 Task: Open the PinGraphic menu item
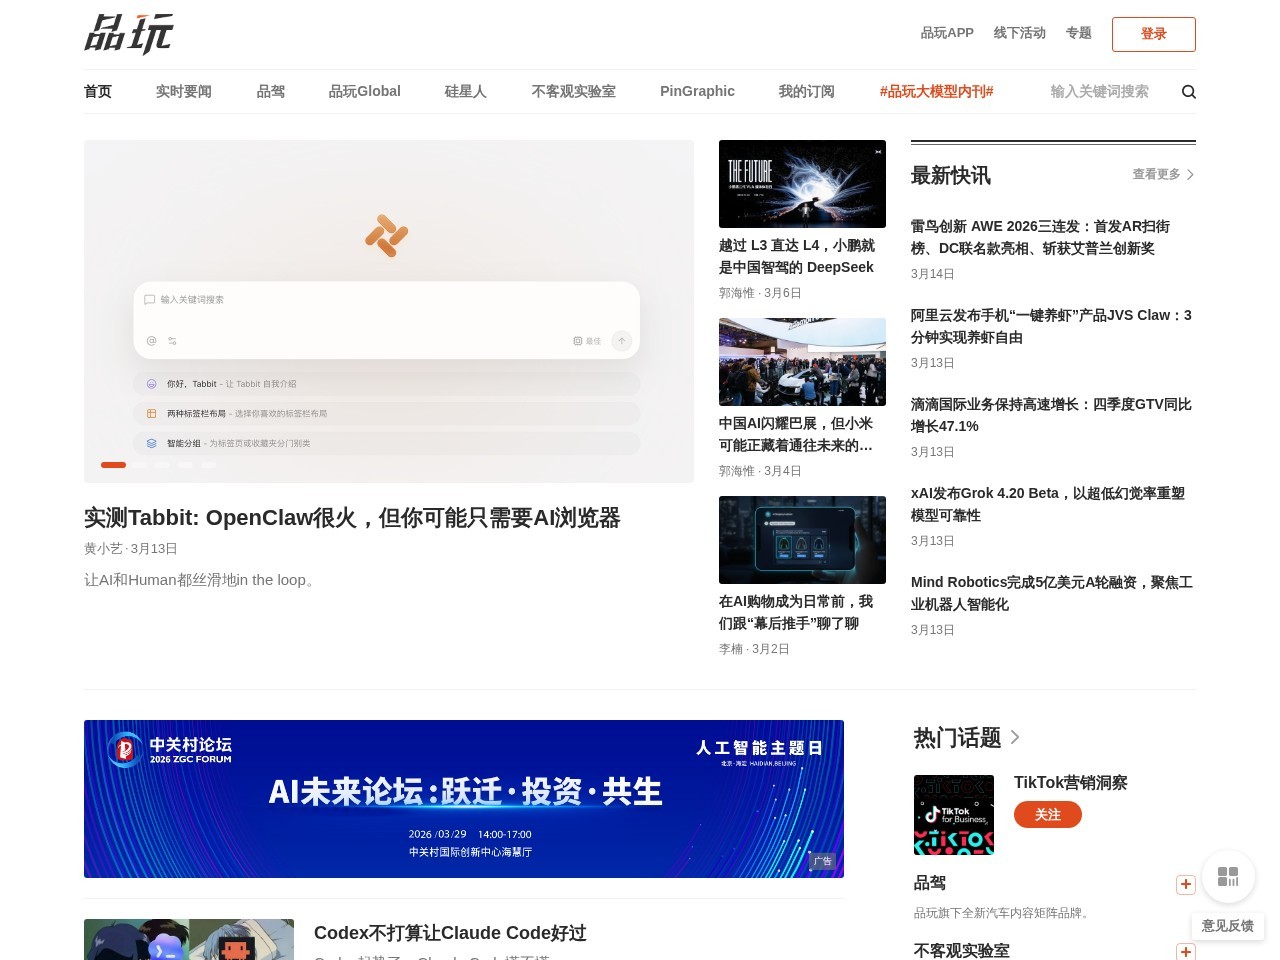(697, 91)
